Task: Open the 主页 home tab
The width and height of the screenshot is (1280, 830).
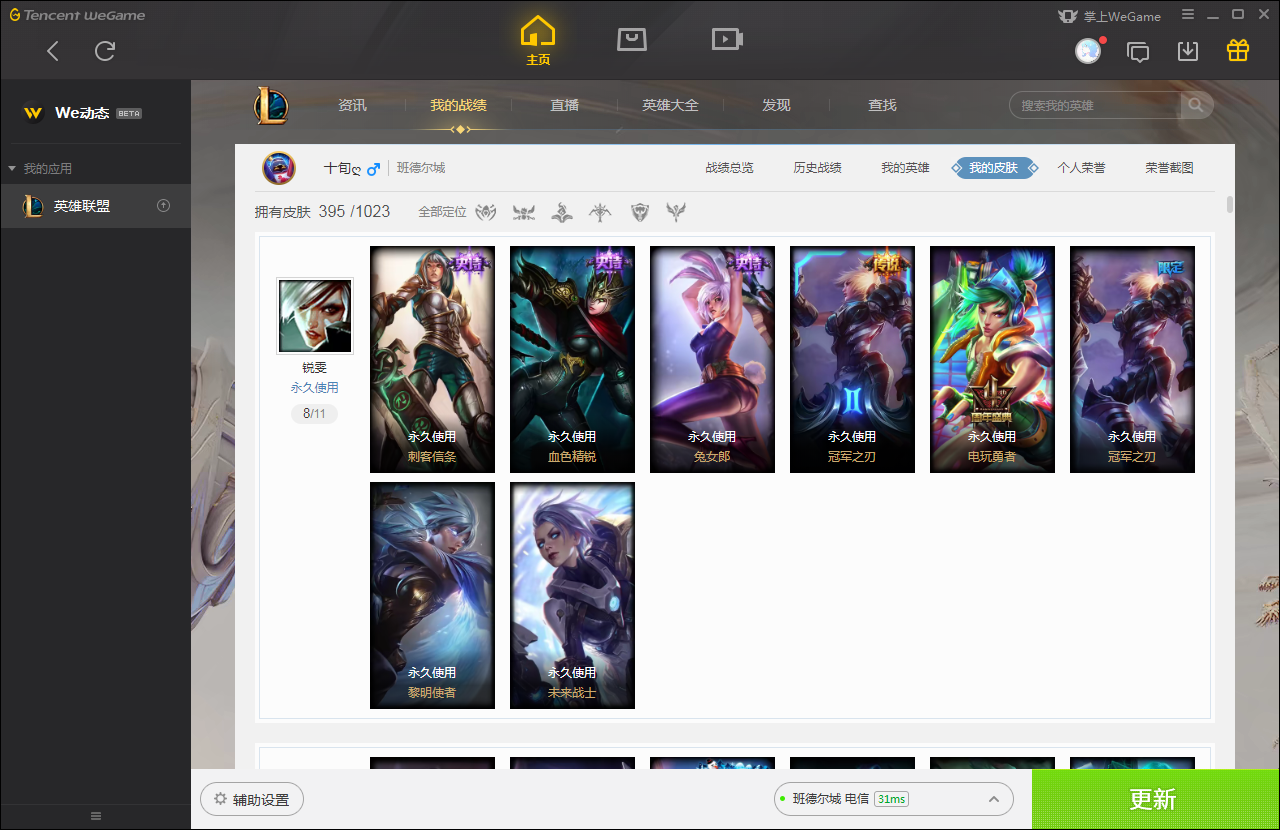Action: click(538, 41)
